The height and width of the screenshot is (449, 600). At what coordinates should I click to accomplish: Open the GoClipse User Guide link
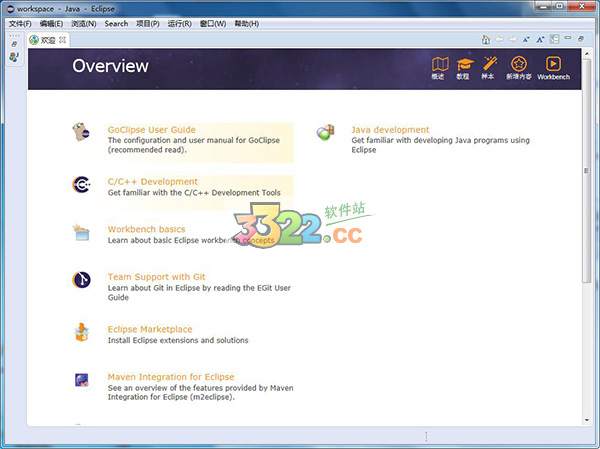(x=151, y=130)
